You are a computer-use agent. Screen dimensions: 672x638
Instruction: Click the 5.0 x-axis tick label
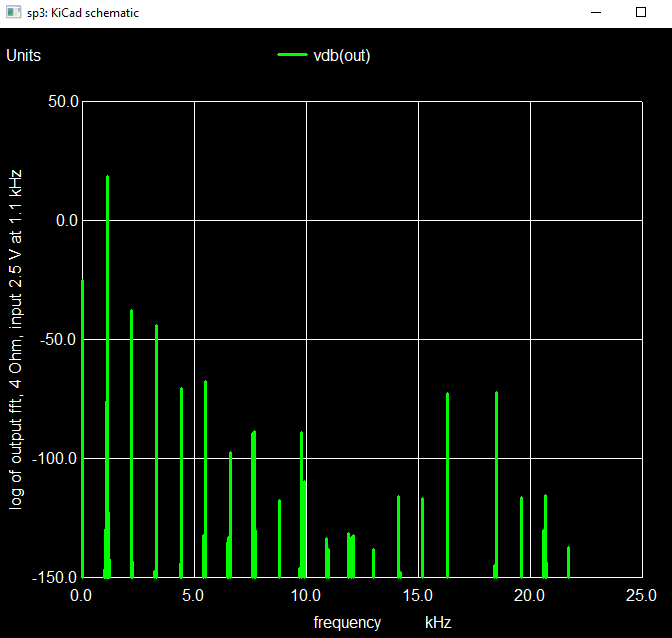tap(193, 596)
